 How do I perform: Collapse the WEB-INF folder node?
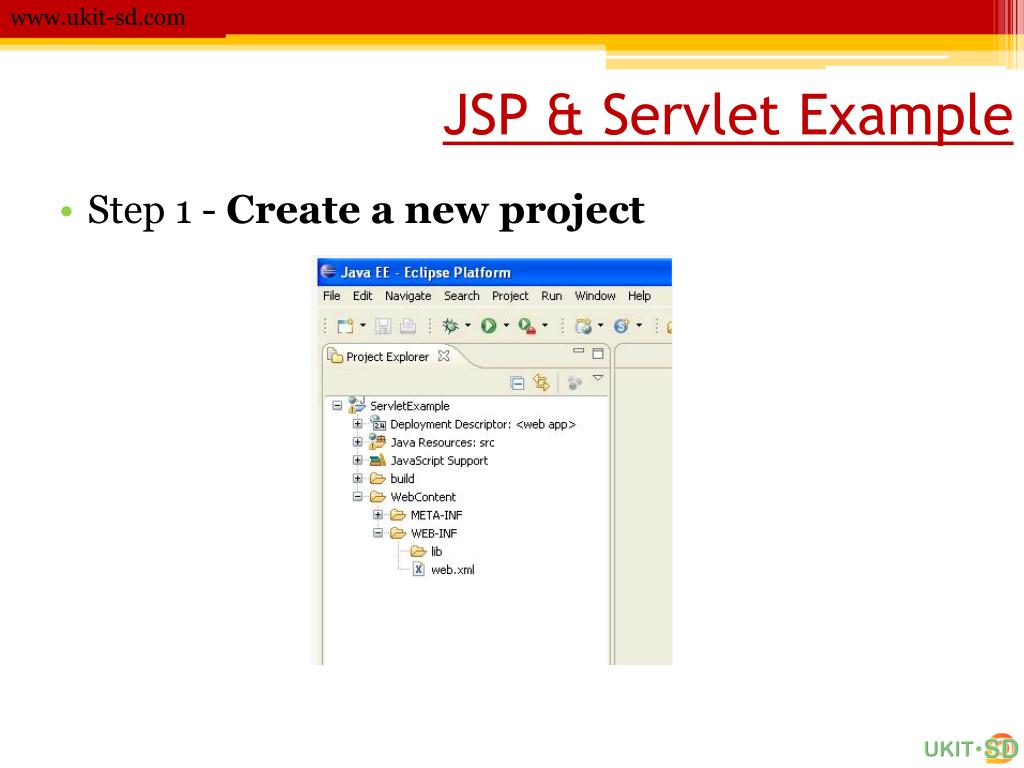coord(377,534)
